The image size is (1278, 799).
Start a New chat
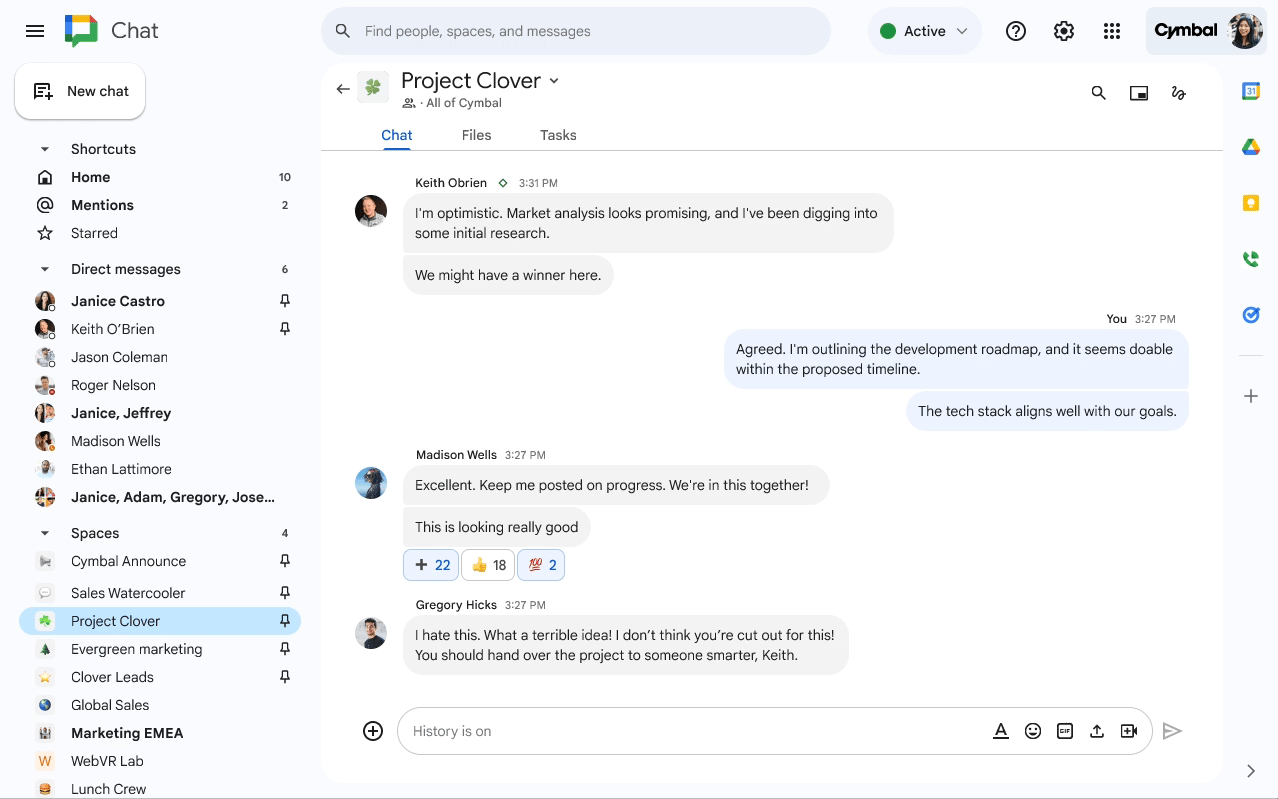point(80,91)
